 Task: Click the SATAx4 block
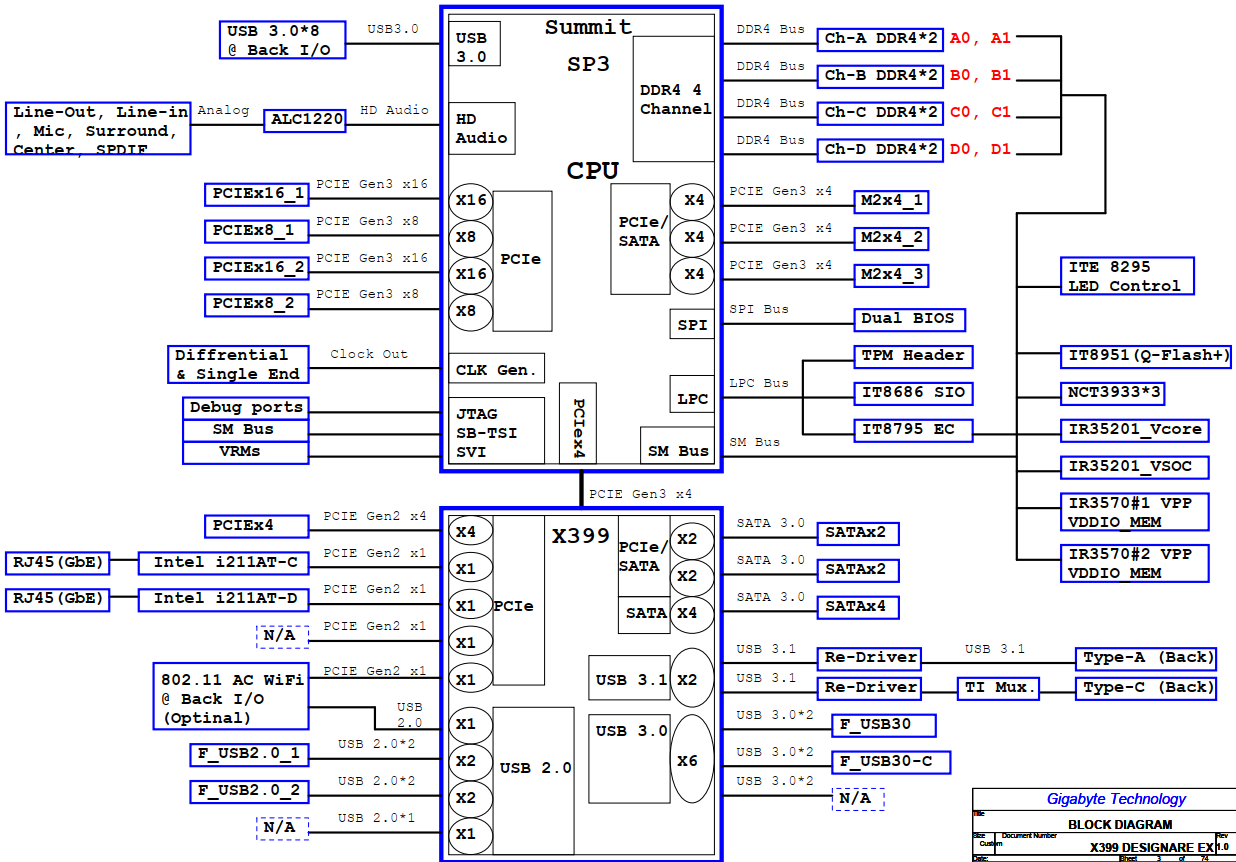point(858,607)
